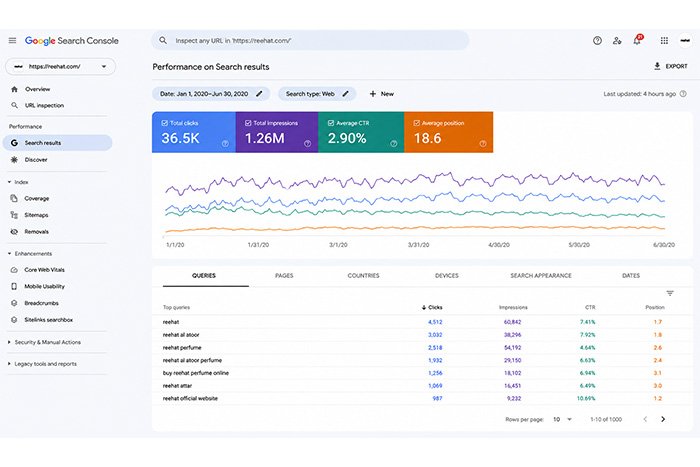Click the table filter rows icon
Viewport: 700px width, 467px height.
670,293
